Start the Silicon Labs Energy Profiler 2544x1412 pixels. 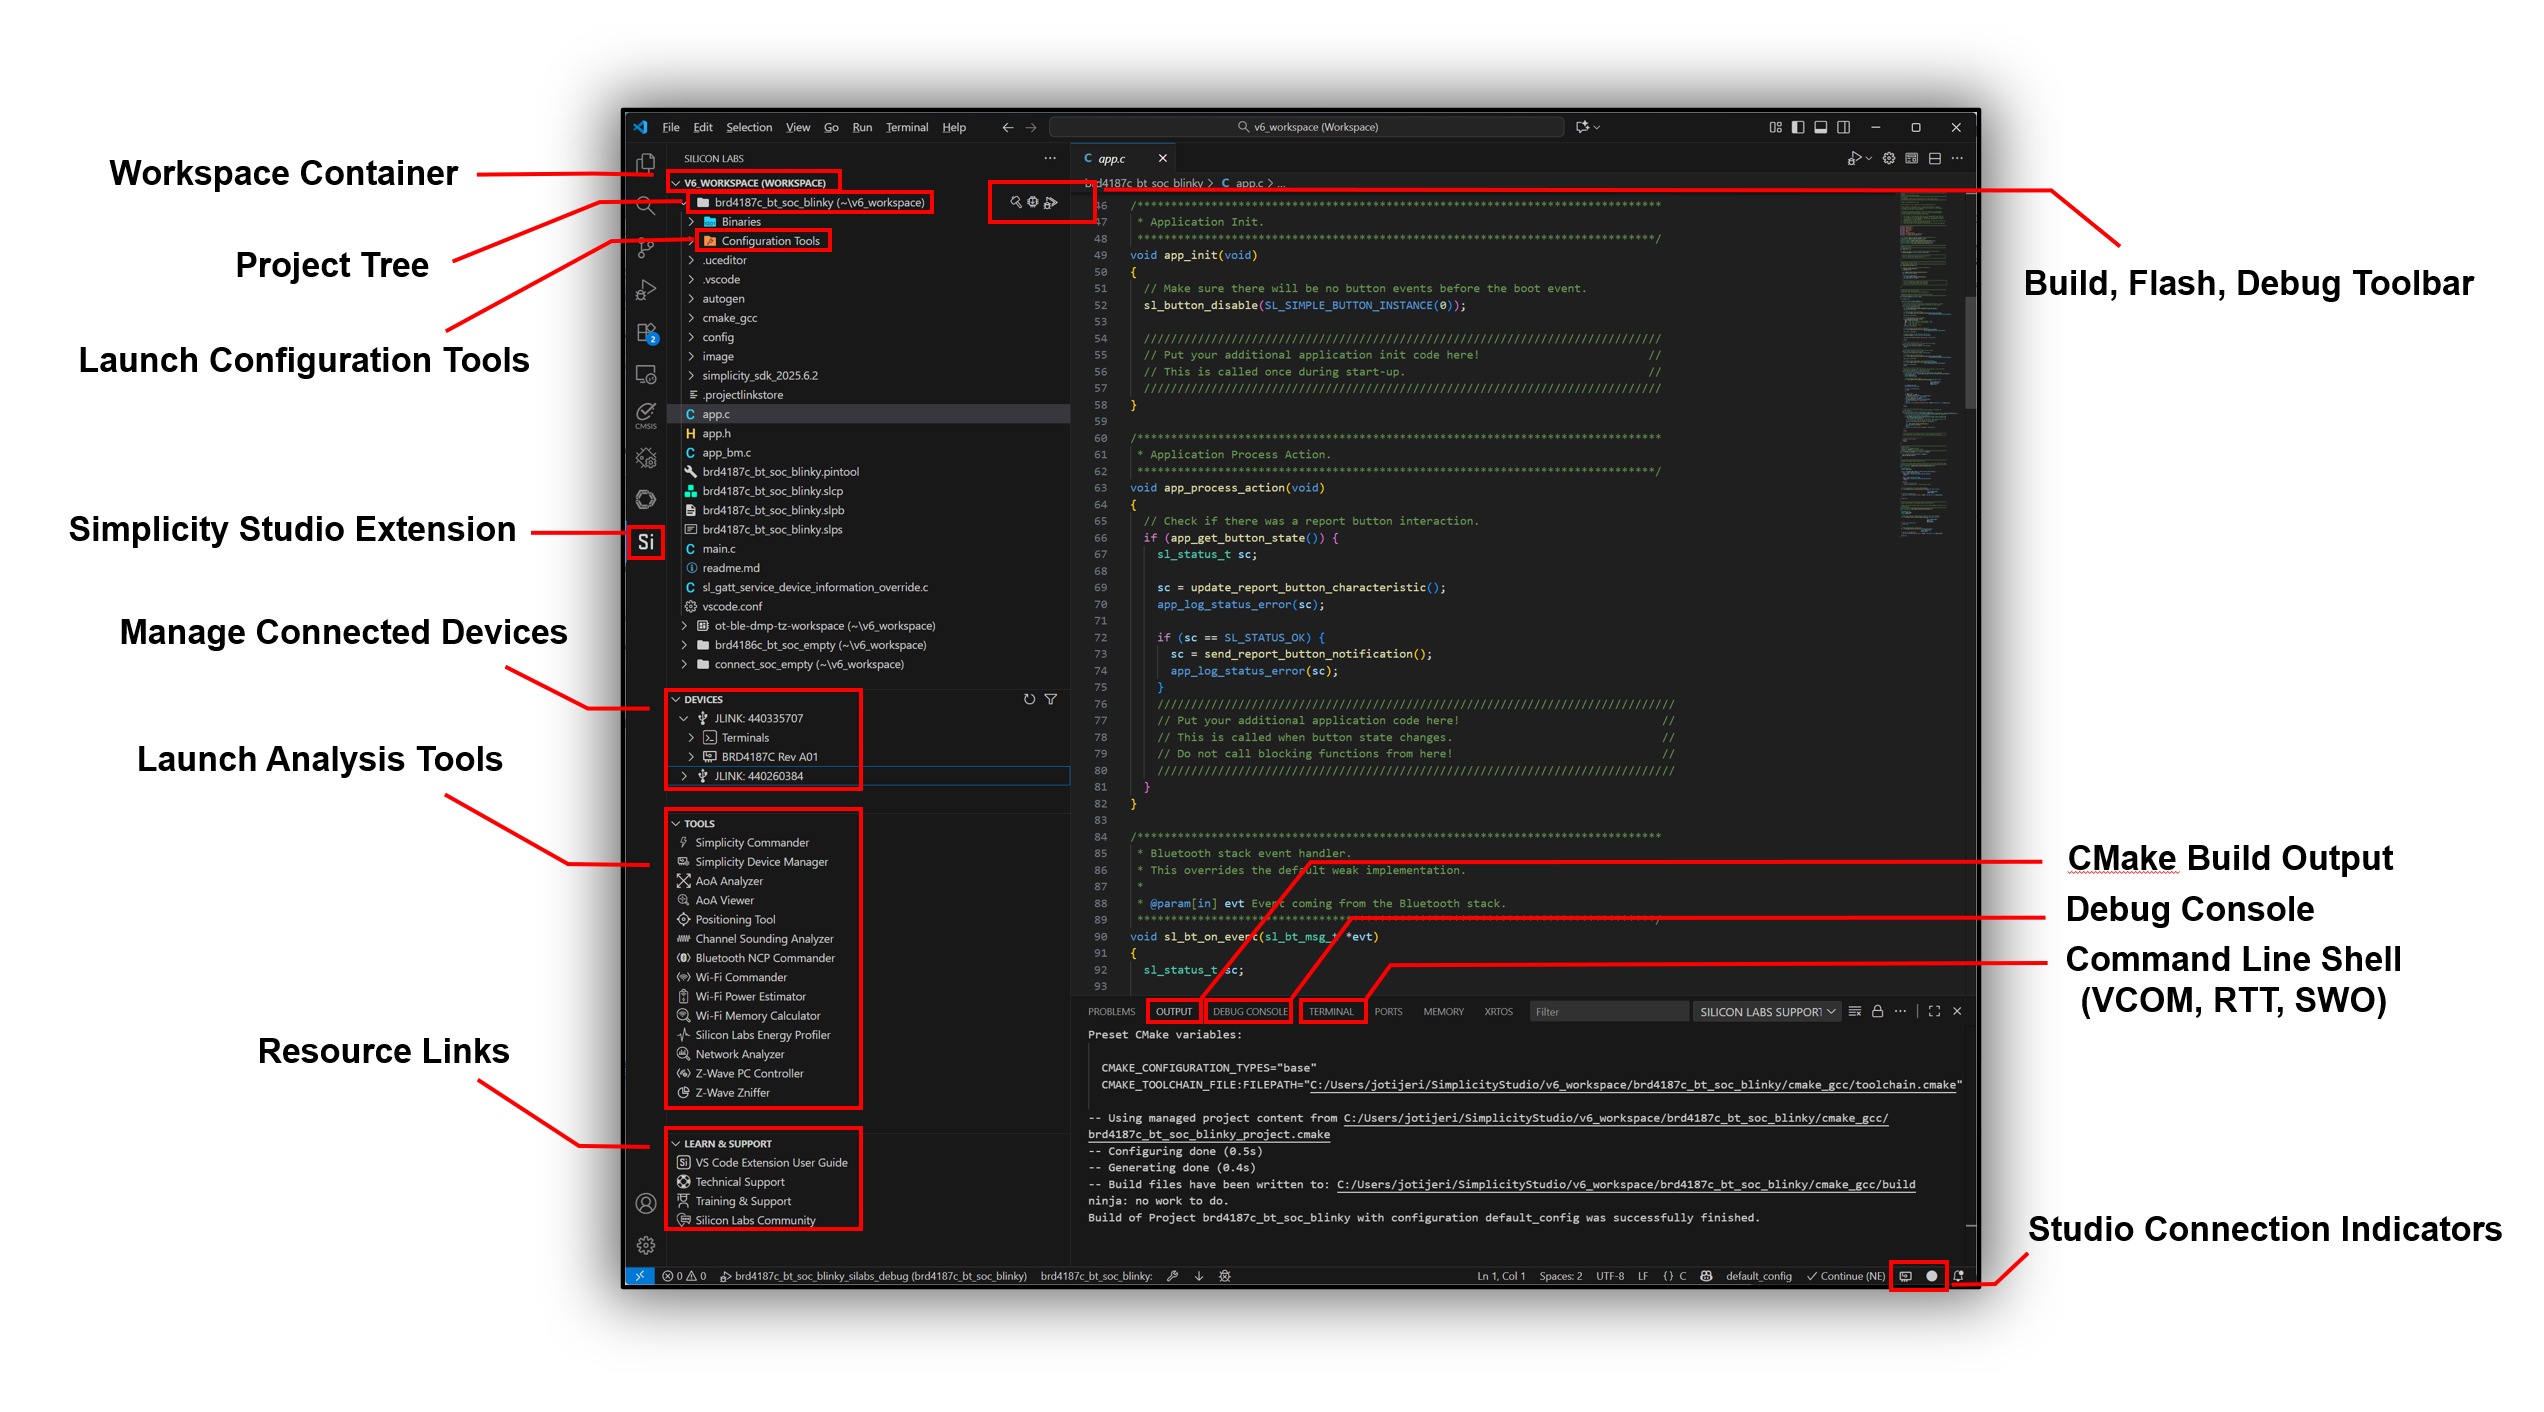click(763, 1034)
